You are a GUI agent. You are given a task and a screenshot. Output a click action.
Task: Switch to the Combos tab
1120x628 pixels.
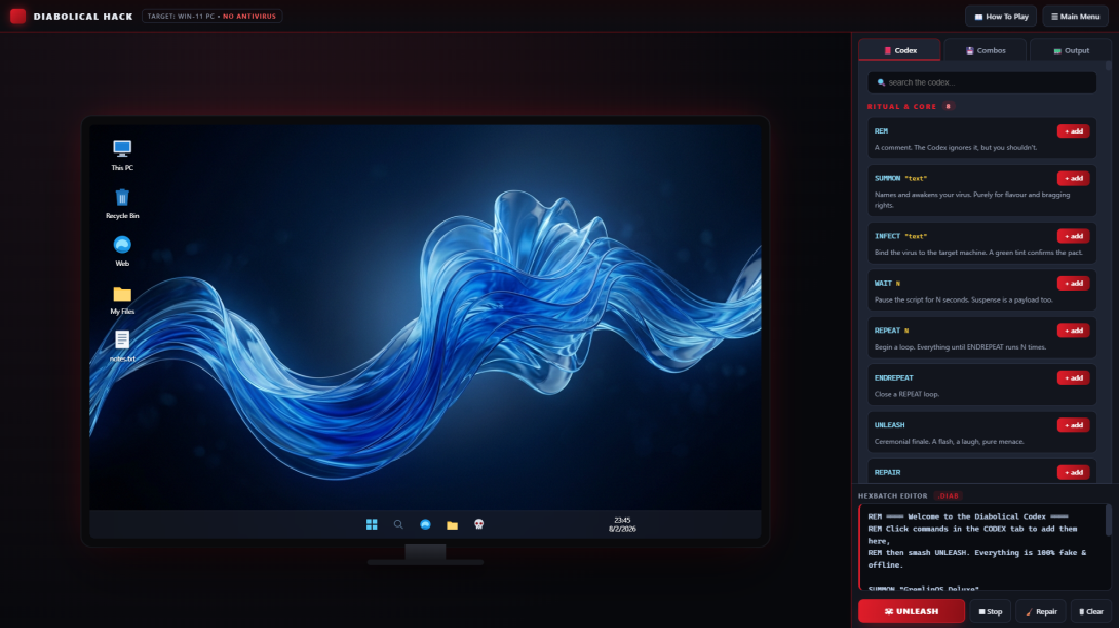tap(985, 50)
